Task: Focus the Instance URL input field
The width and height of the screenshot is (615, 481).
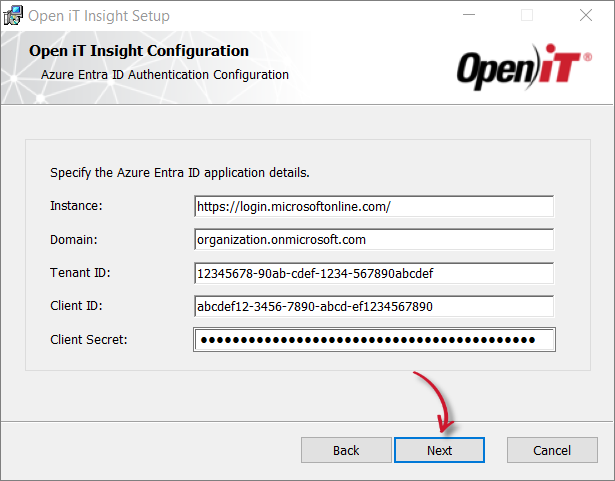Action: [374, 206]
